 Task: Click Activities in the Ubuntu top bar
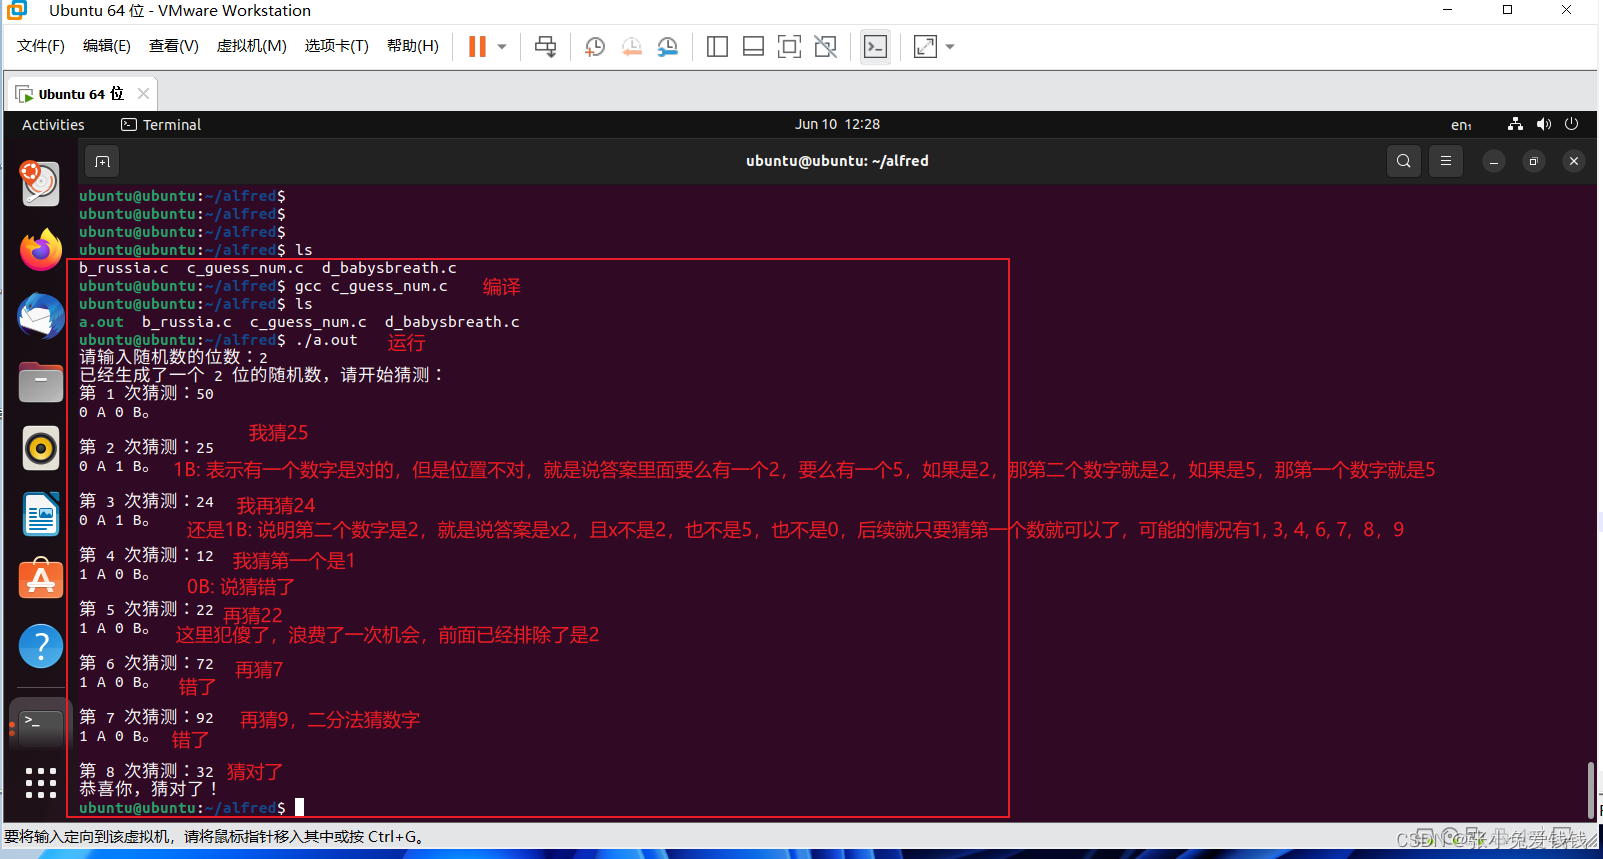(53, 125)
